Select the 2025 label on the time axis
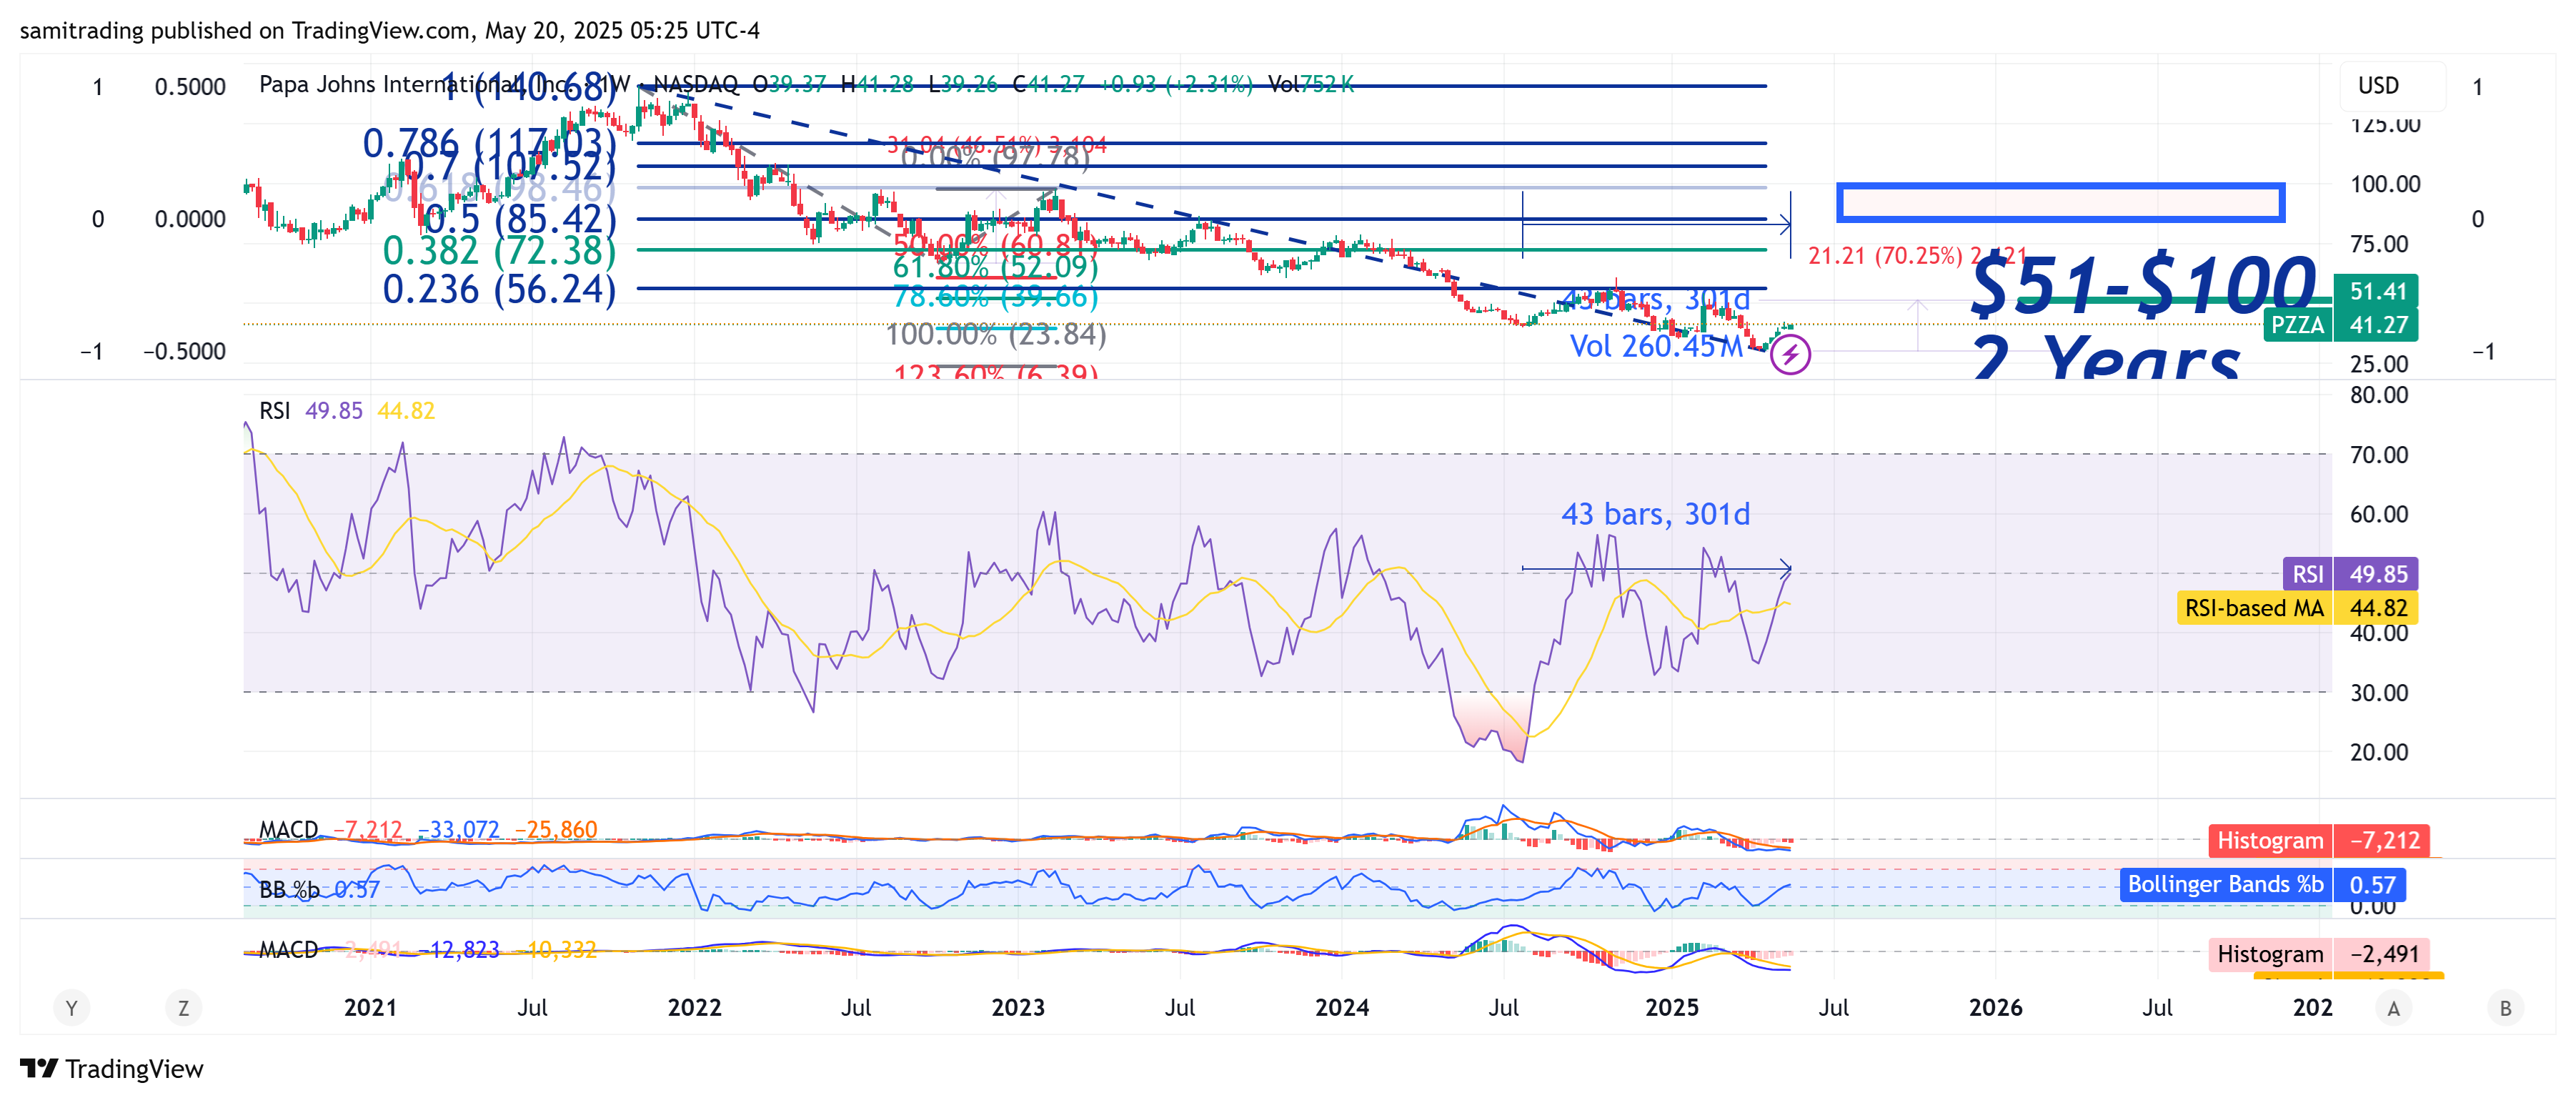2576x1103 pixels. pos(1672,1008)
